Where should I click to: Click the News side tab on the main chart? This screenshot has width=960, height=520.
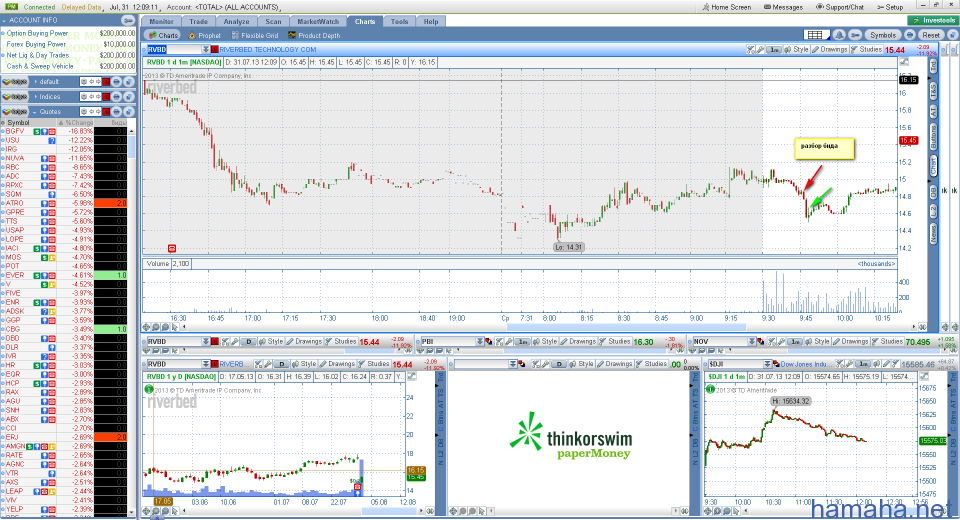pyautogui.click(x=933, y=233)
